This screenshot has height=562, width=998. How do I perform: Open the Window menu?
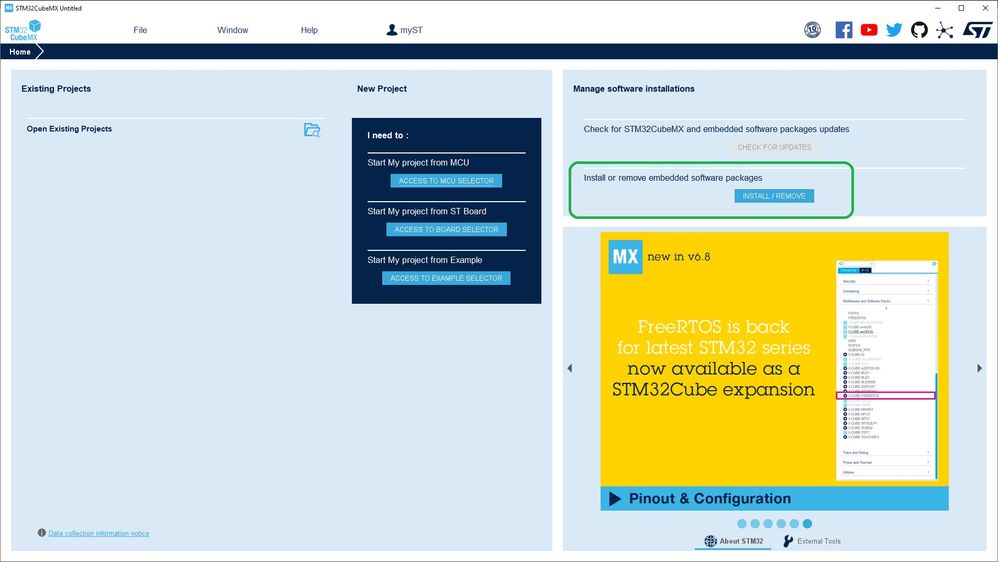[232, 30]
